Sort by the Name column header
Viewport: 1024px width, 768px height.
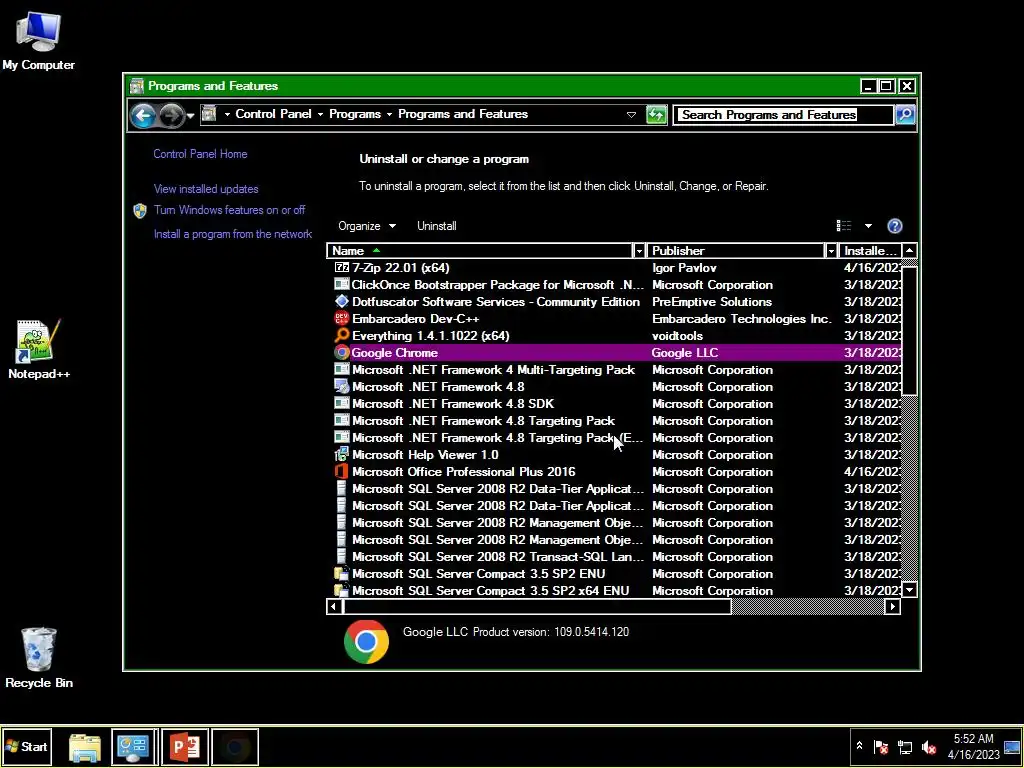coord(480,251)
